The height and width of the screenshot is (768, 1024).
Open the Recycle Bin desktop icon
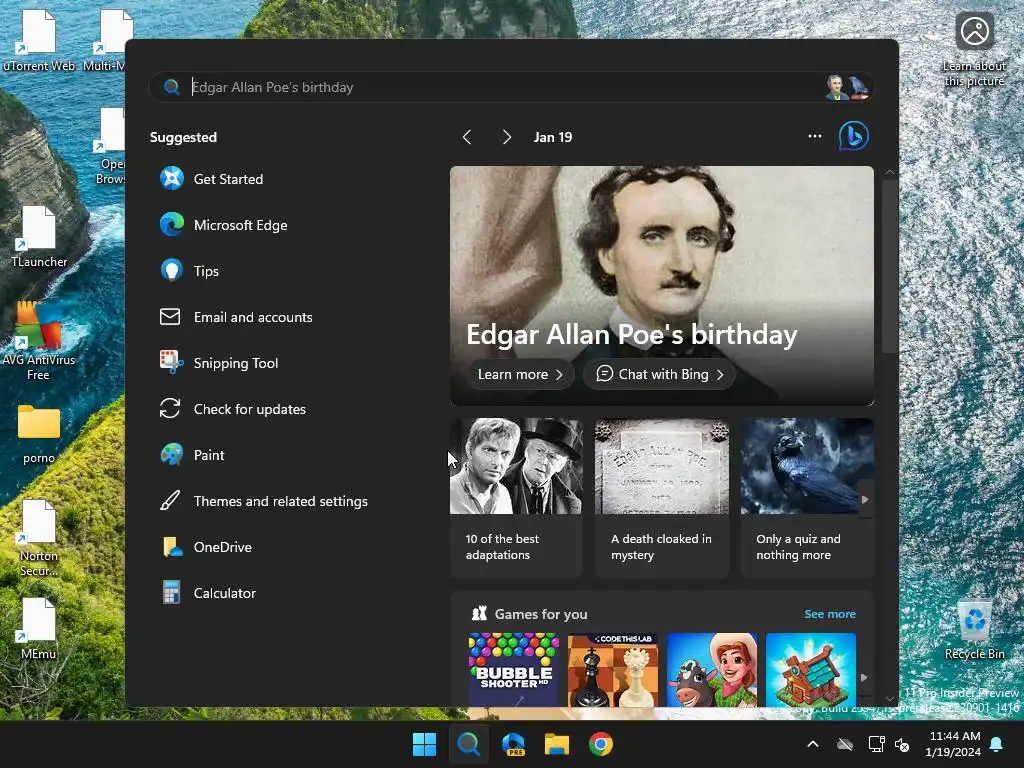(x=974, y=630)
